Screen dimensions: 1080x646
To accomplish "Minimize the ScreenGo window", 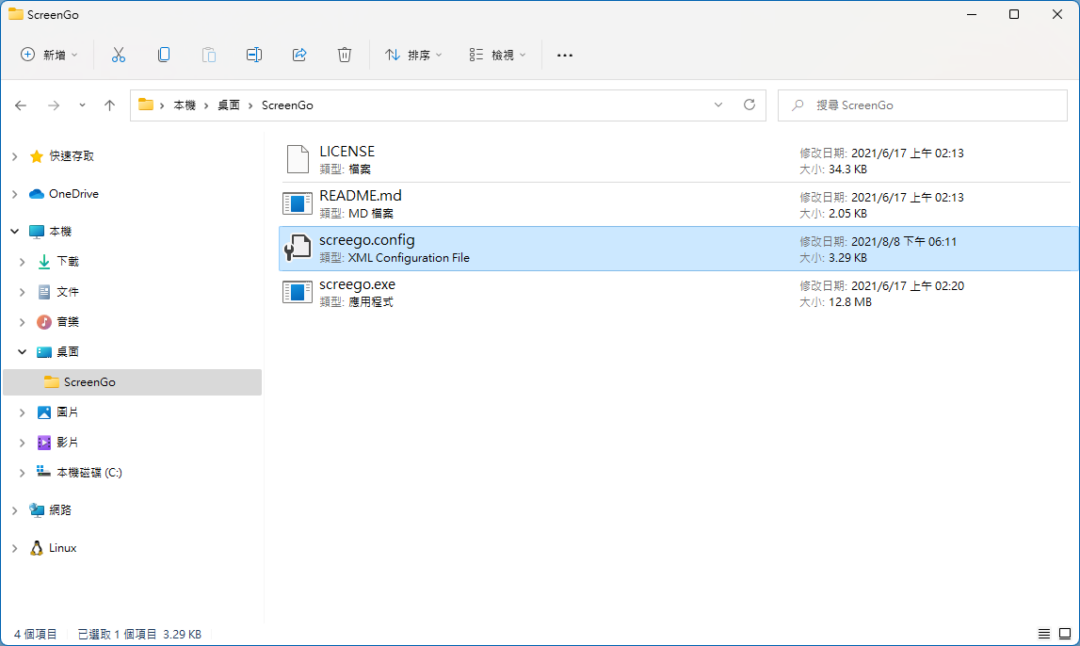I will click(x=972, y=14).
